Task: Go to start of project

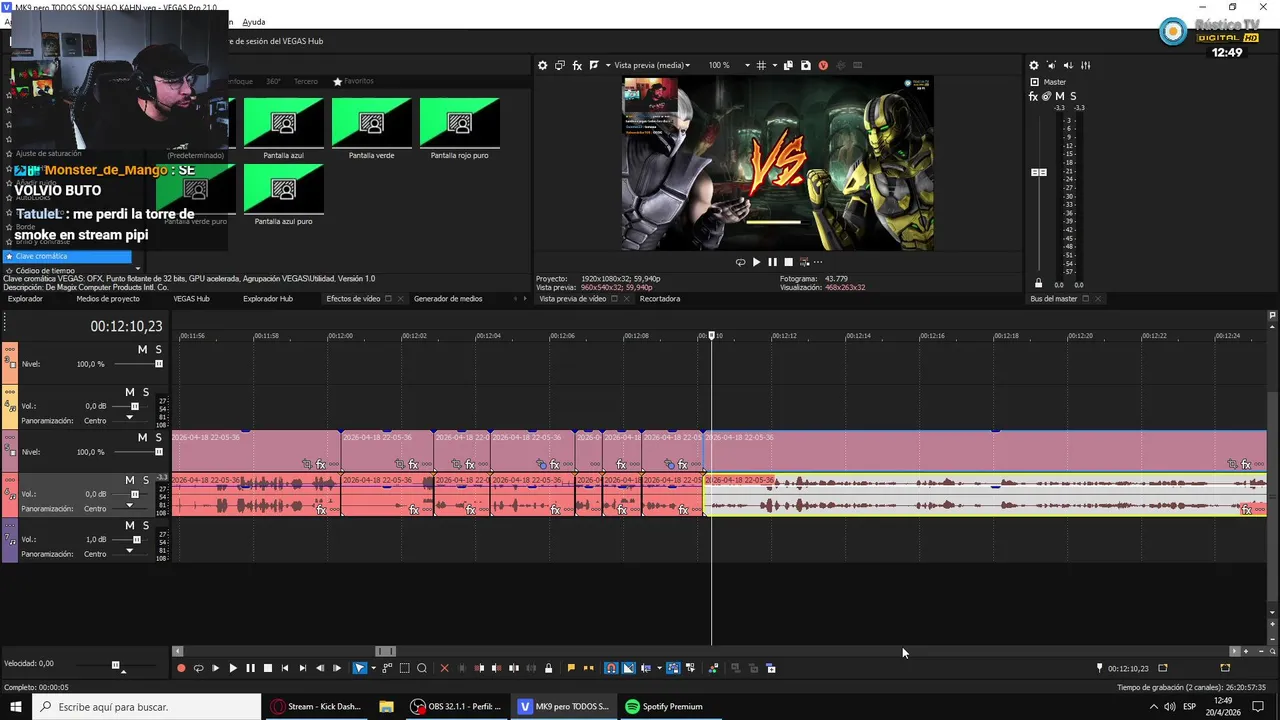Action: point(285,668)
